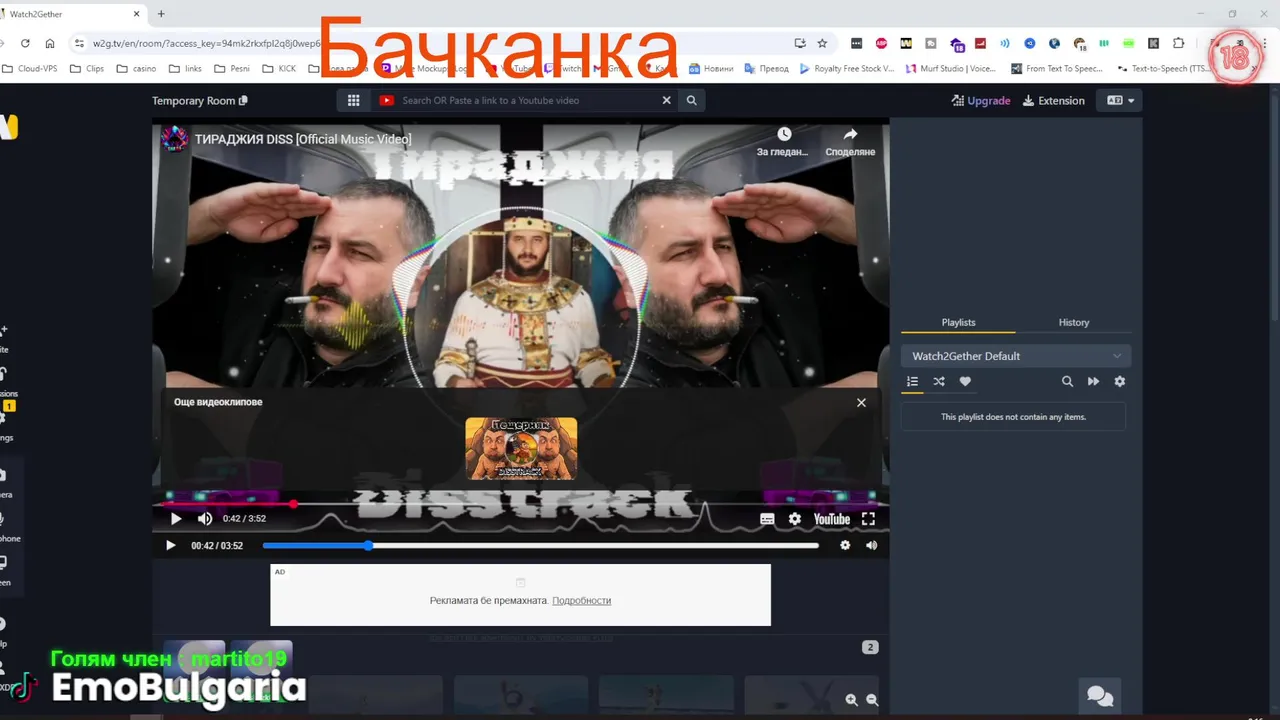Toggle YouTube subtitles

tap(767, 519)
